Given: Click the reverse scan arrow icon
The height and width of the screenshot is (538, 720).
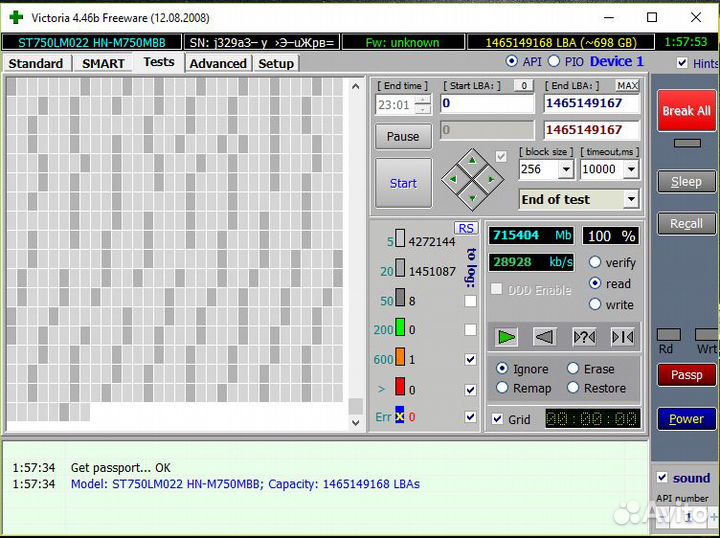Looking at the screenshot, I should tap(544, 337).
